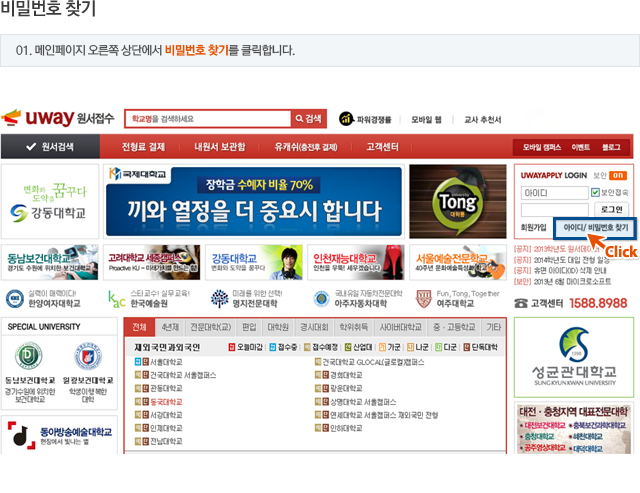Switch to the 기타 tab
Image resolution: width=640 pixels, height=493 pixels.
click(493, 327)
